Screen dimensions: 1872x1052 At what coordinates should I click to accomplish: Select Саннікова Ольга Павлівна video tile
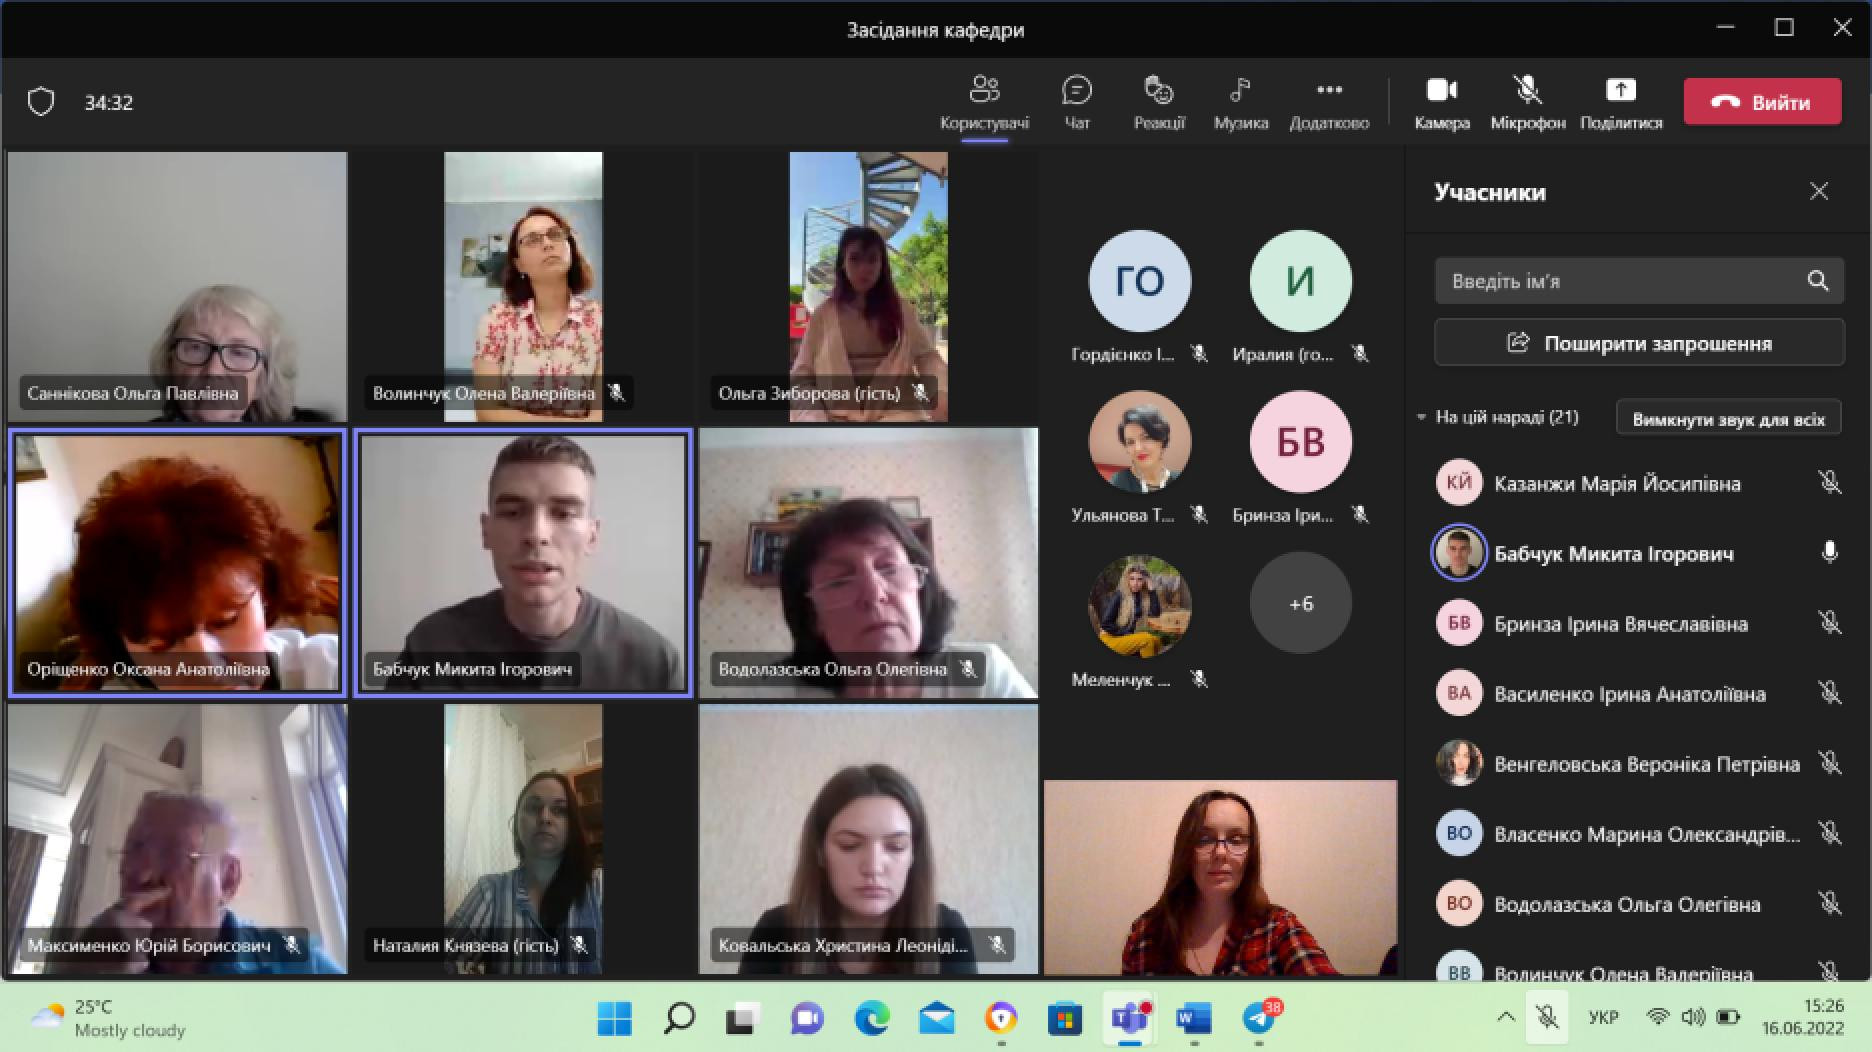pyautogui.click(x=177, y=286)
